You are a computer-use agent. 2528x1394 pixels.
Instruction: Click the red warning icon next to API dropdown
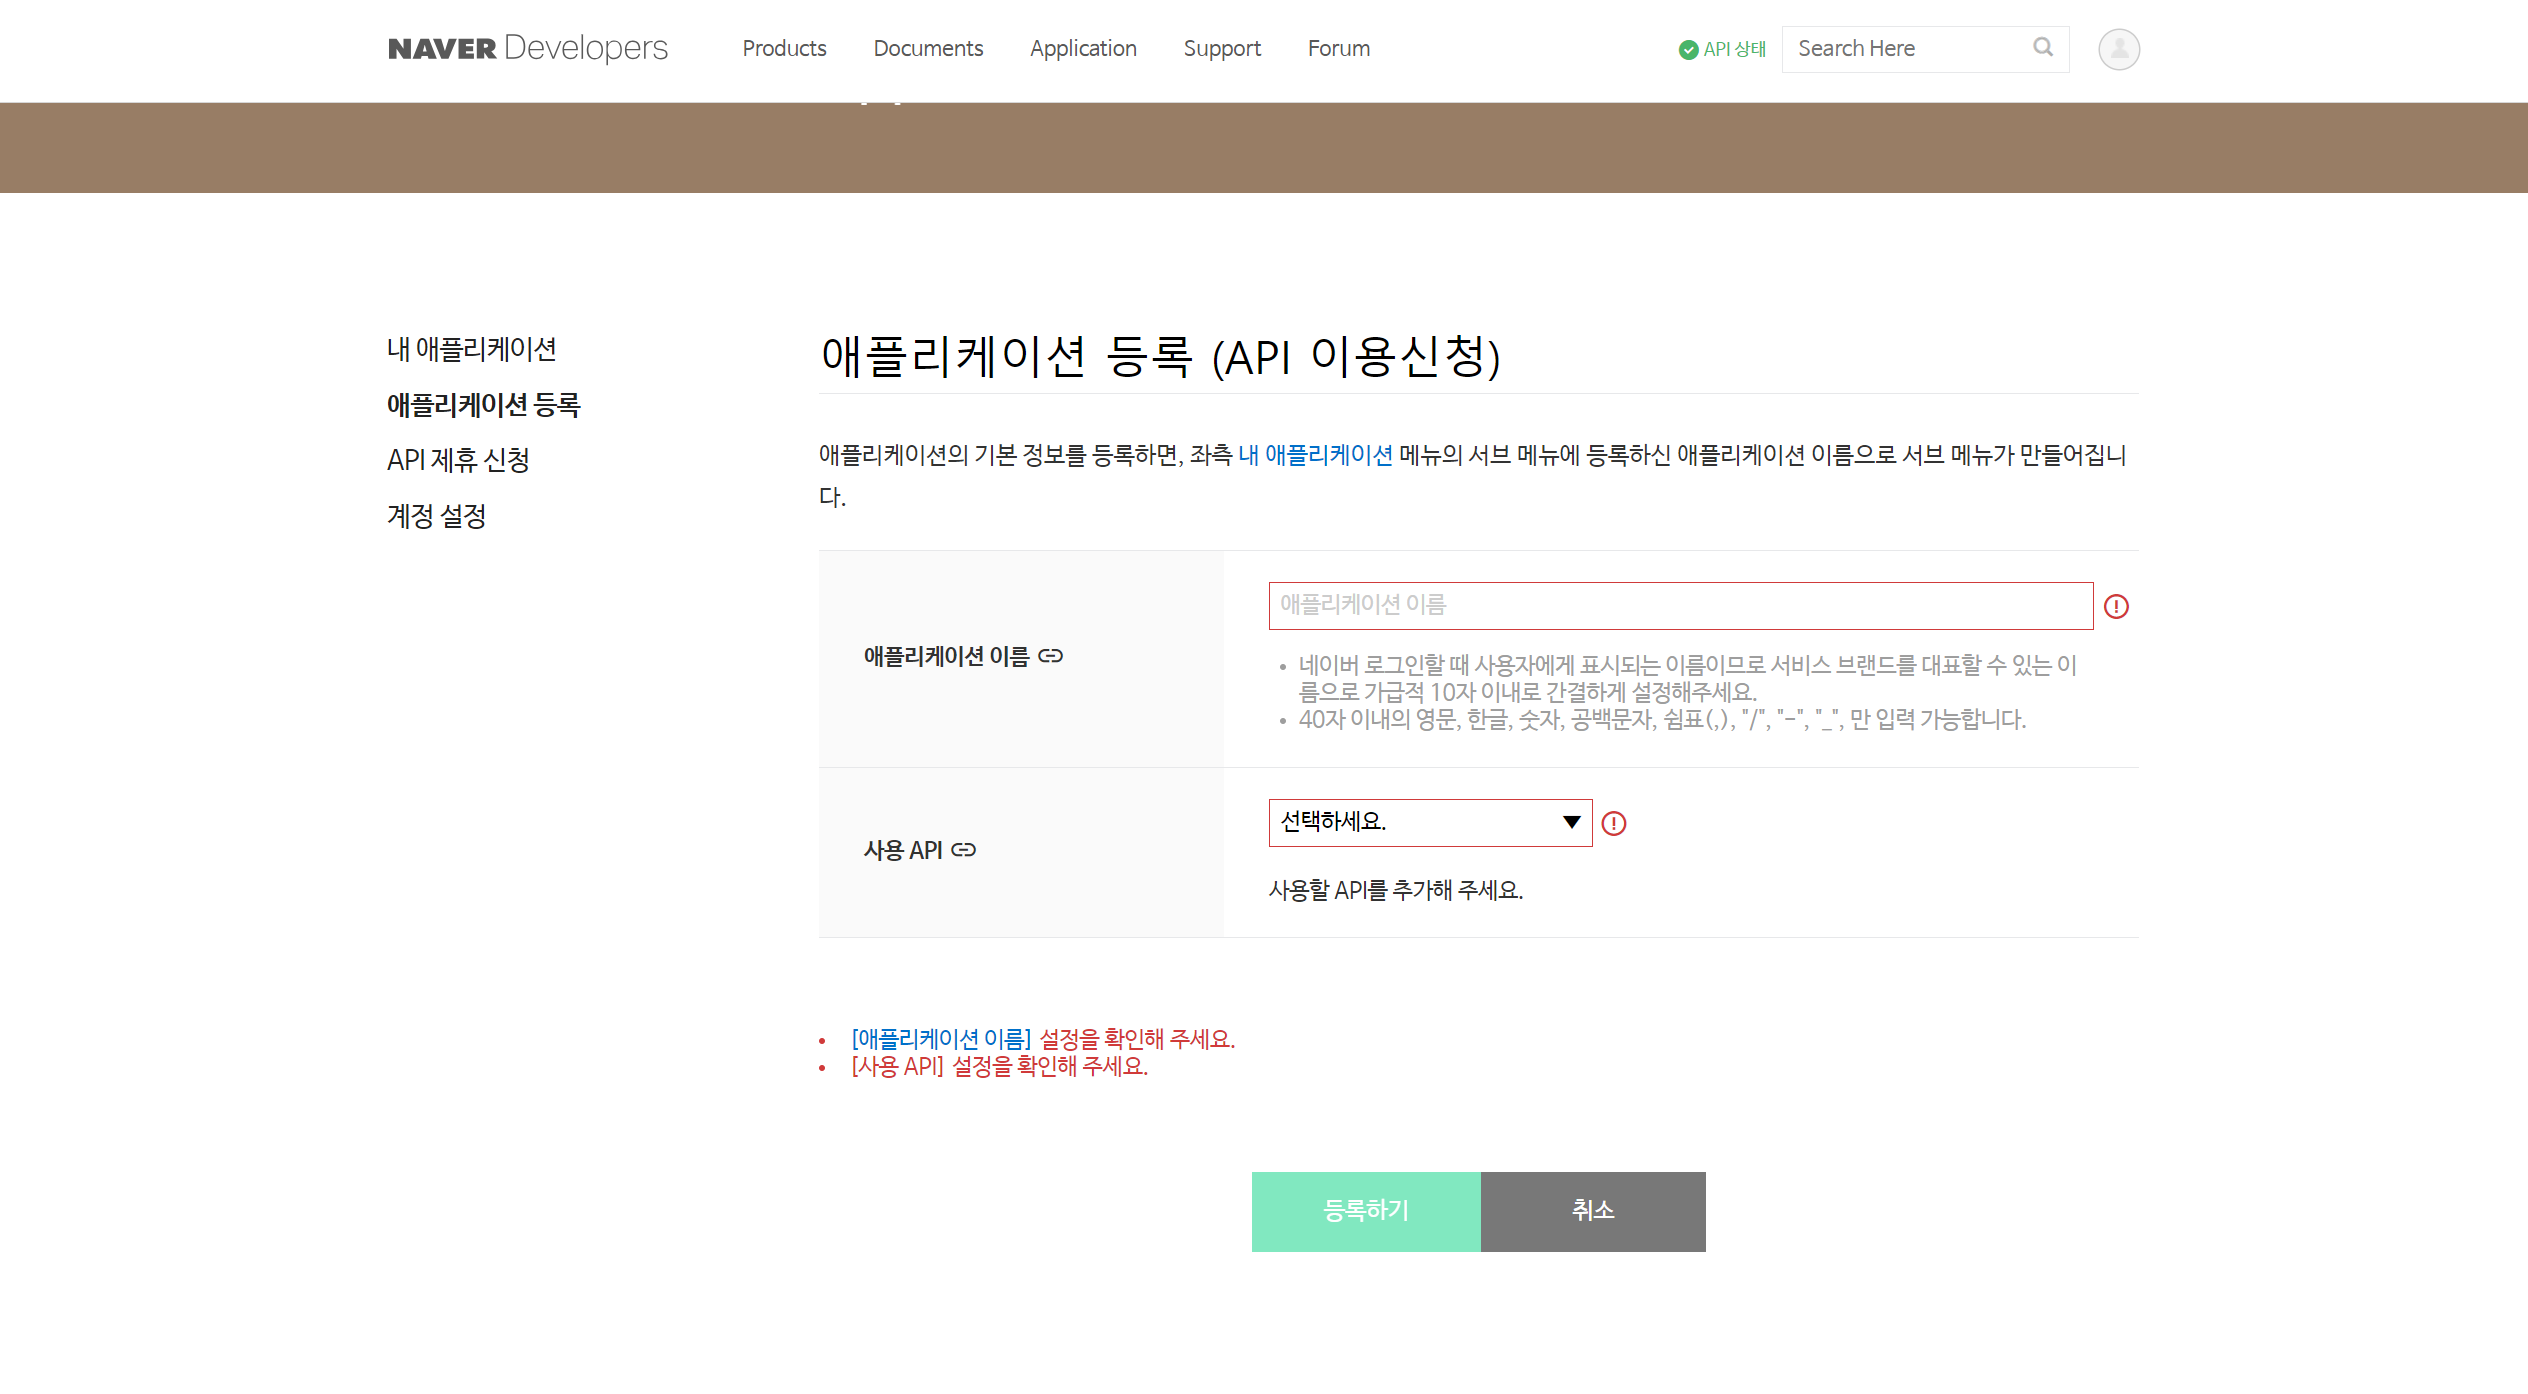coord(1613,823)
